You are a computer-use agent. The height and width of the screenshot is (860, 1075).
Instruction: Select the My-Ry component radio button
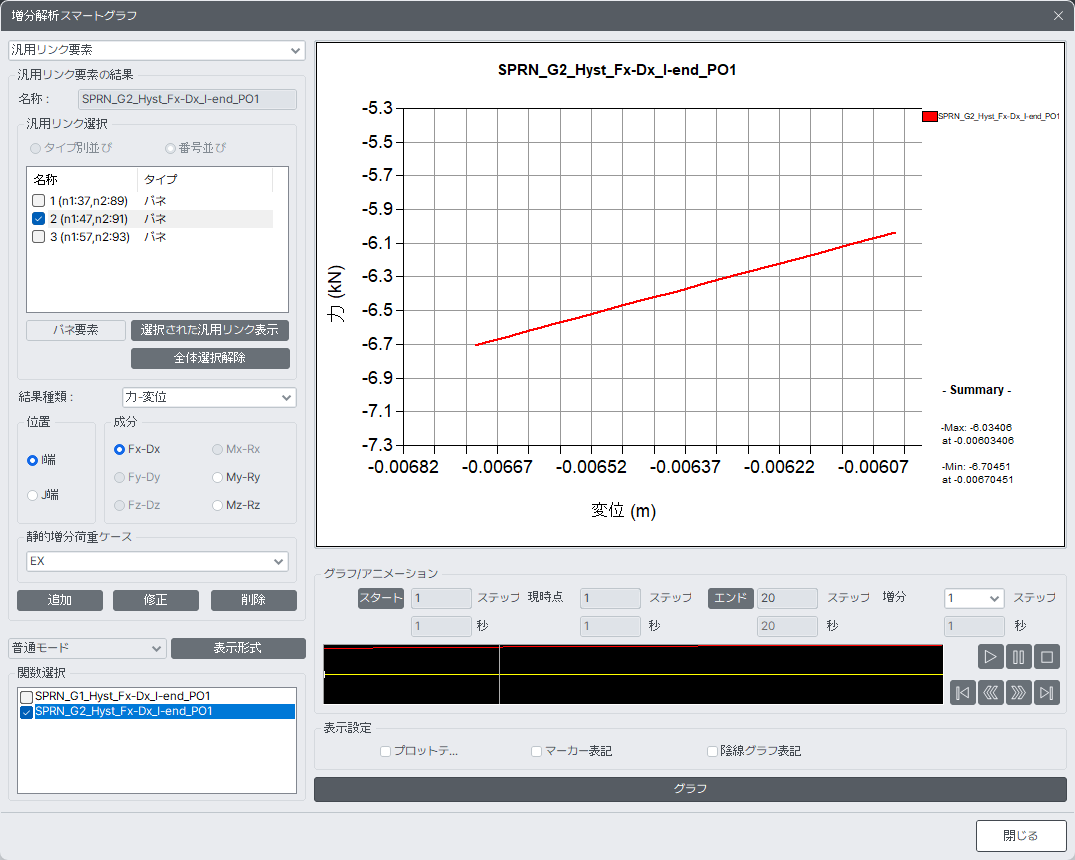coord(217,477)
